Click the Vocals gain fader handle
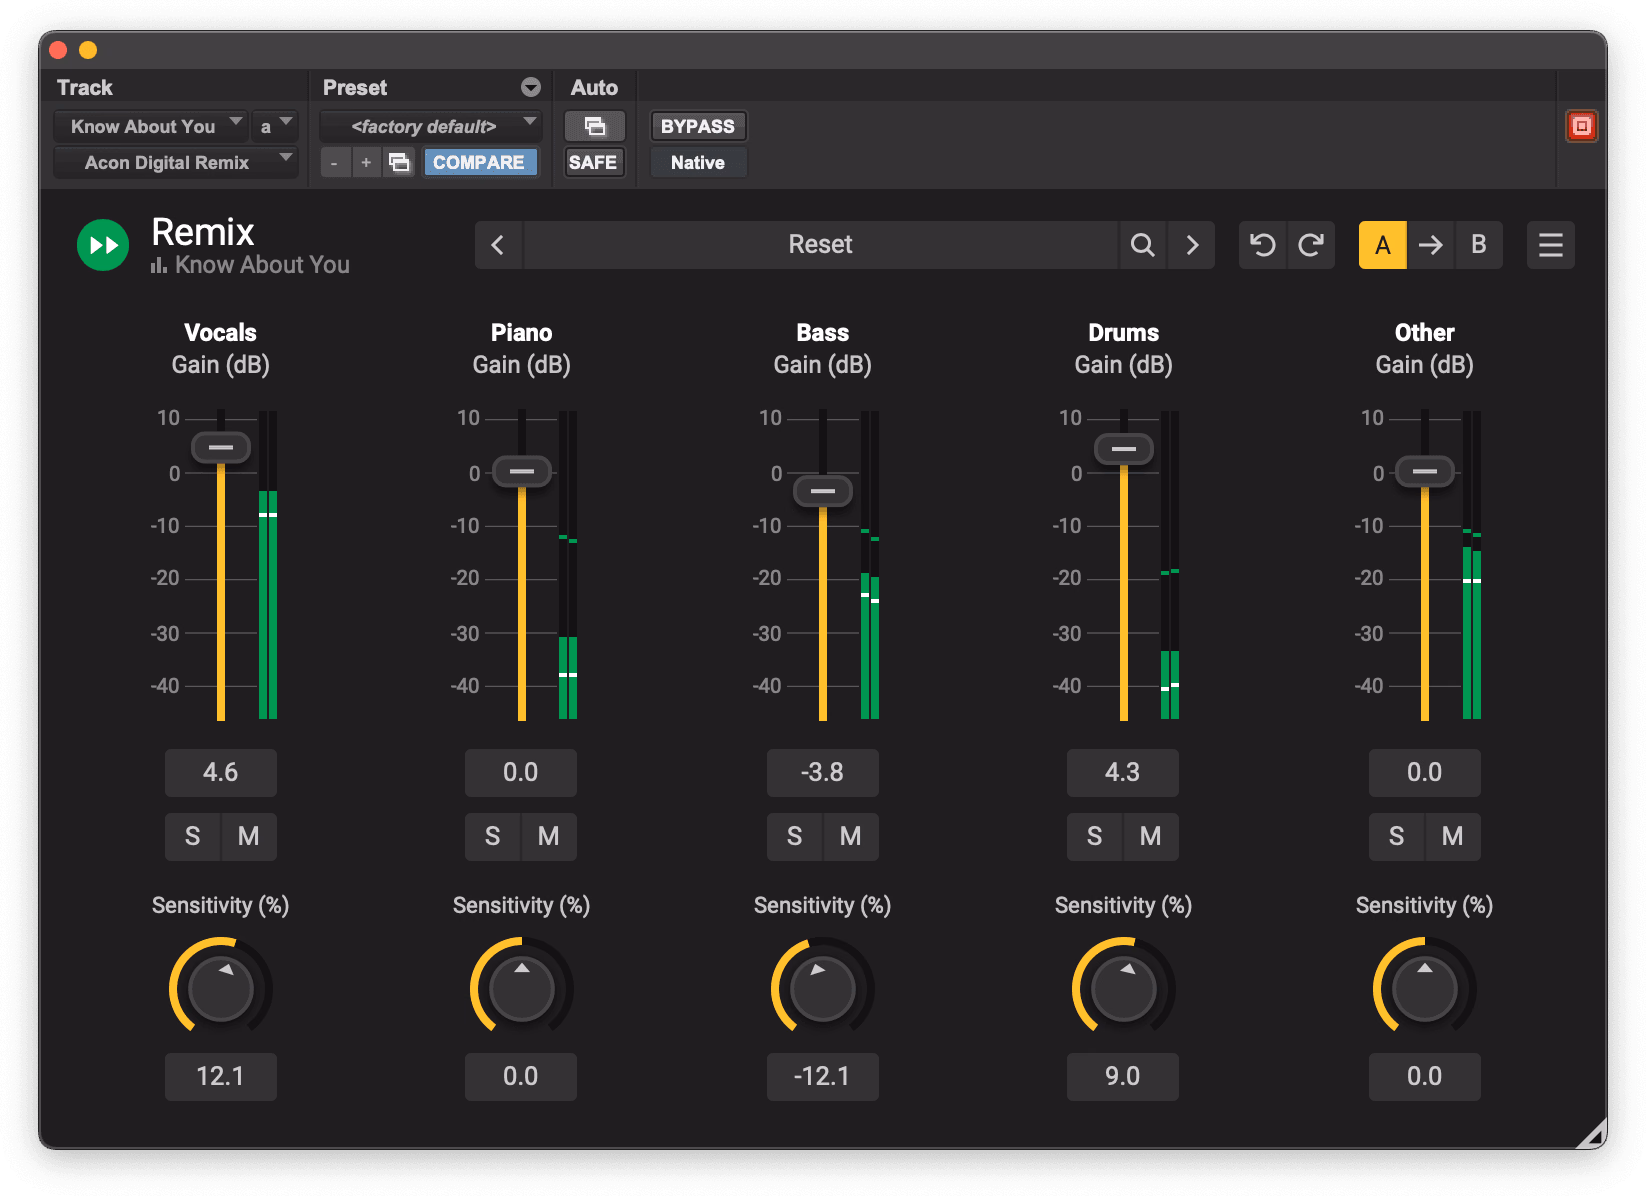 coord(221,447)
